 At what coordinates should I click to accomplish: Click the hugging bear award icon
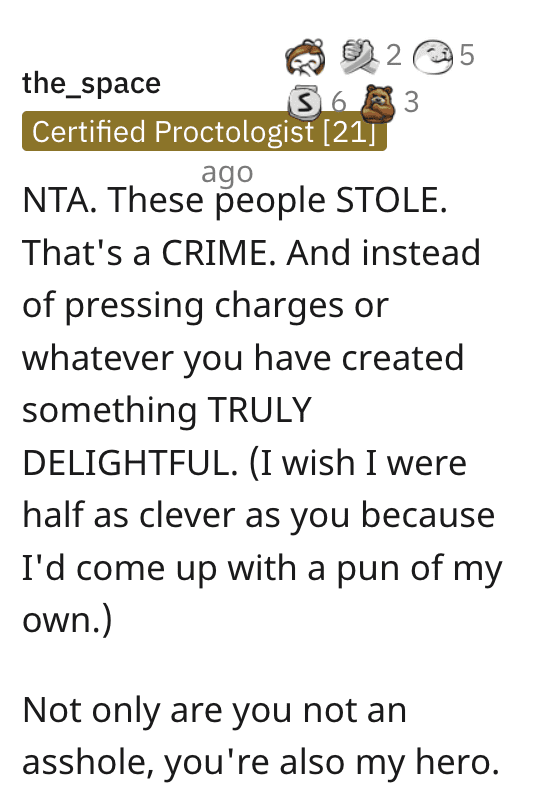point(378,104)
